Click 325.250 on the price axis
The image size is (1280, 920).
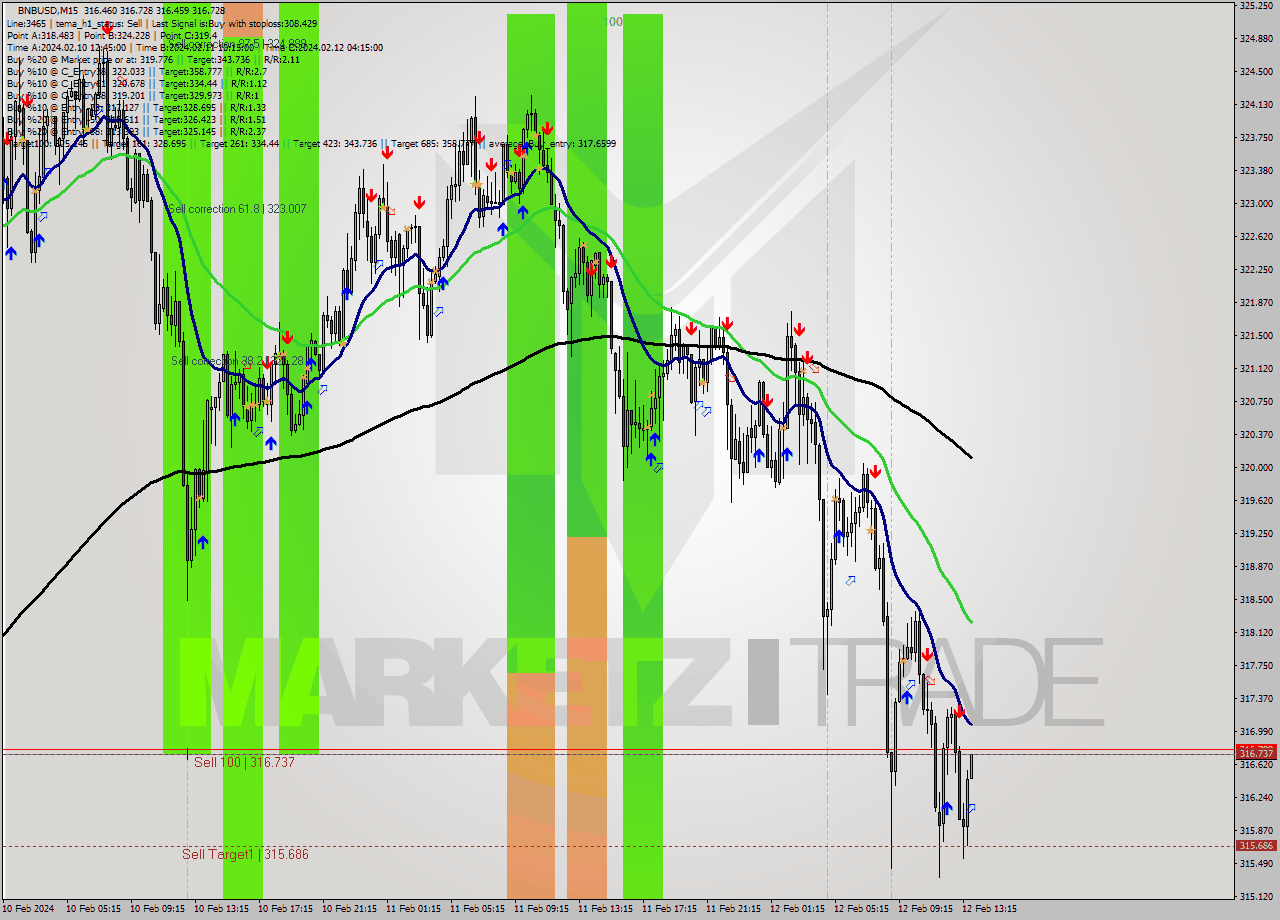[1256, 6]
